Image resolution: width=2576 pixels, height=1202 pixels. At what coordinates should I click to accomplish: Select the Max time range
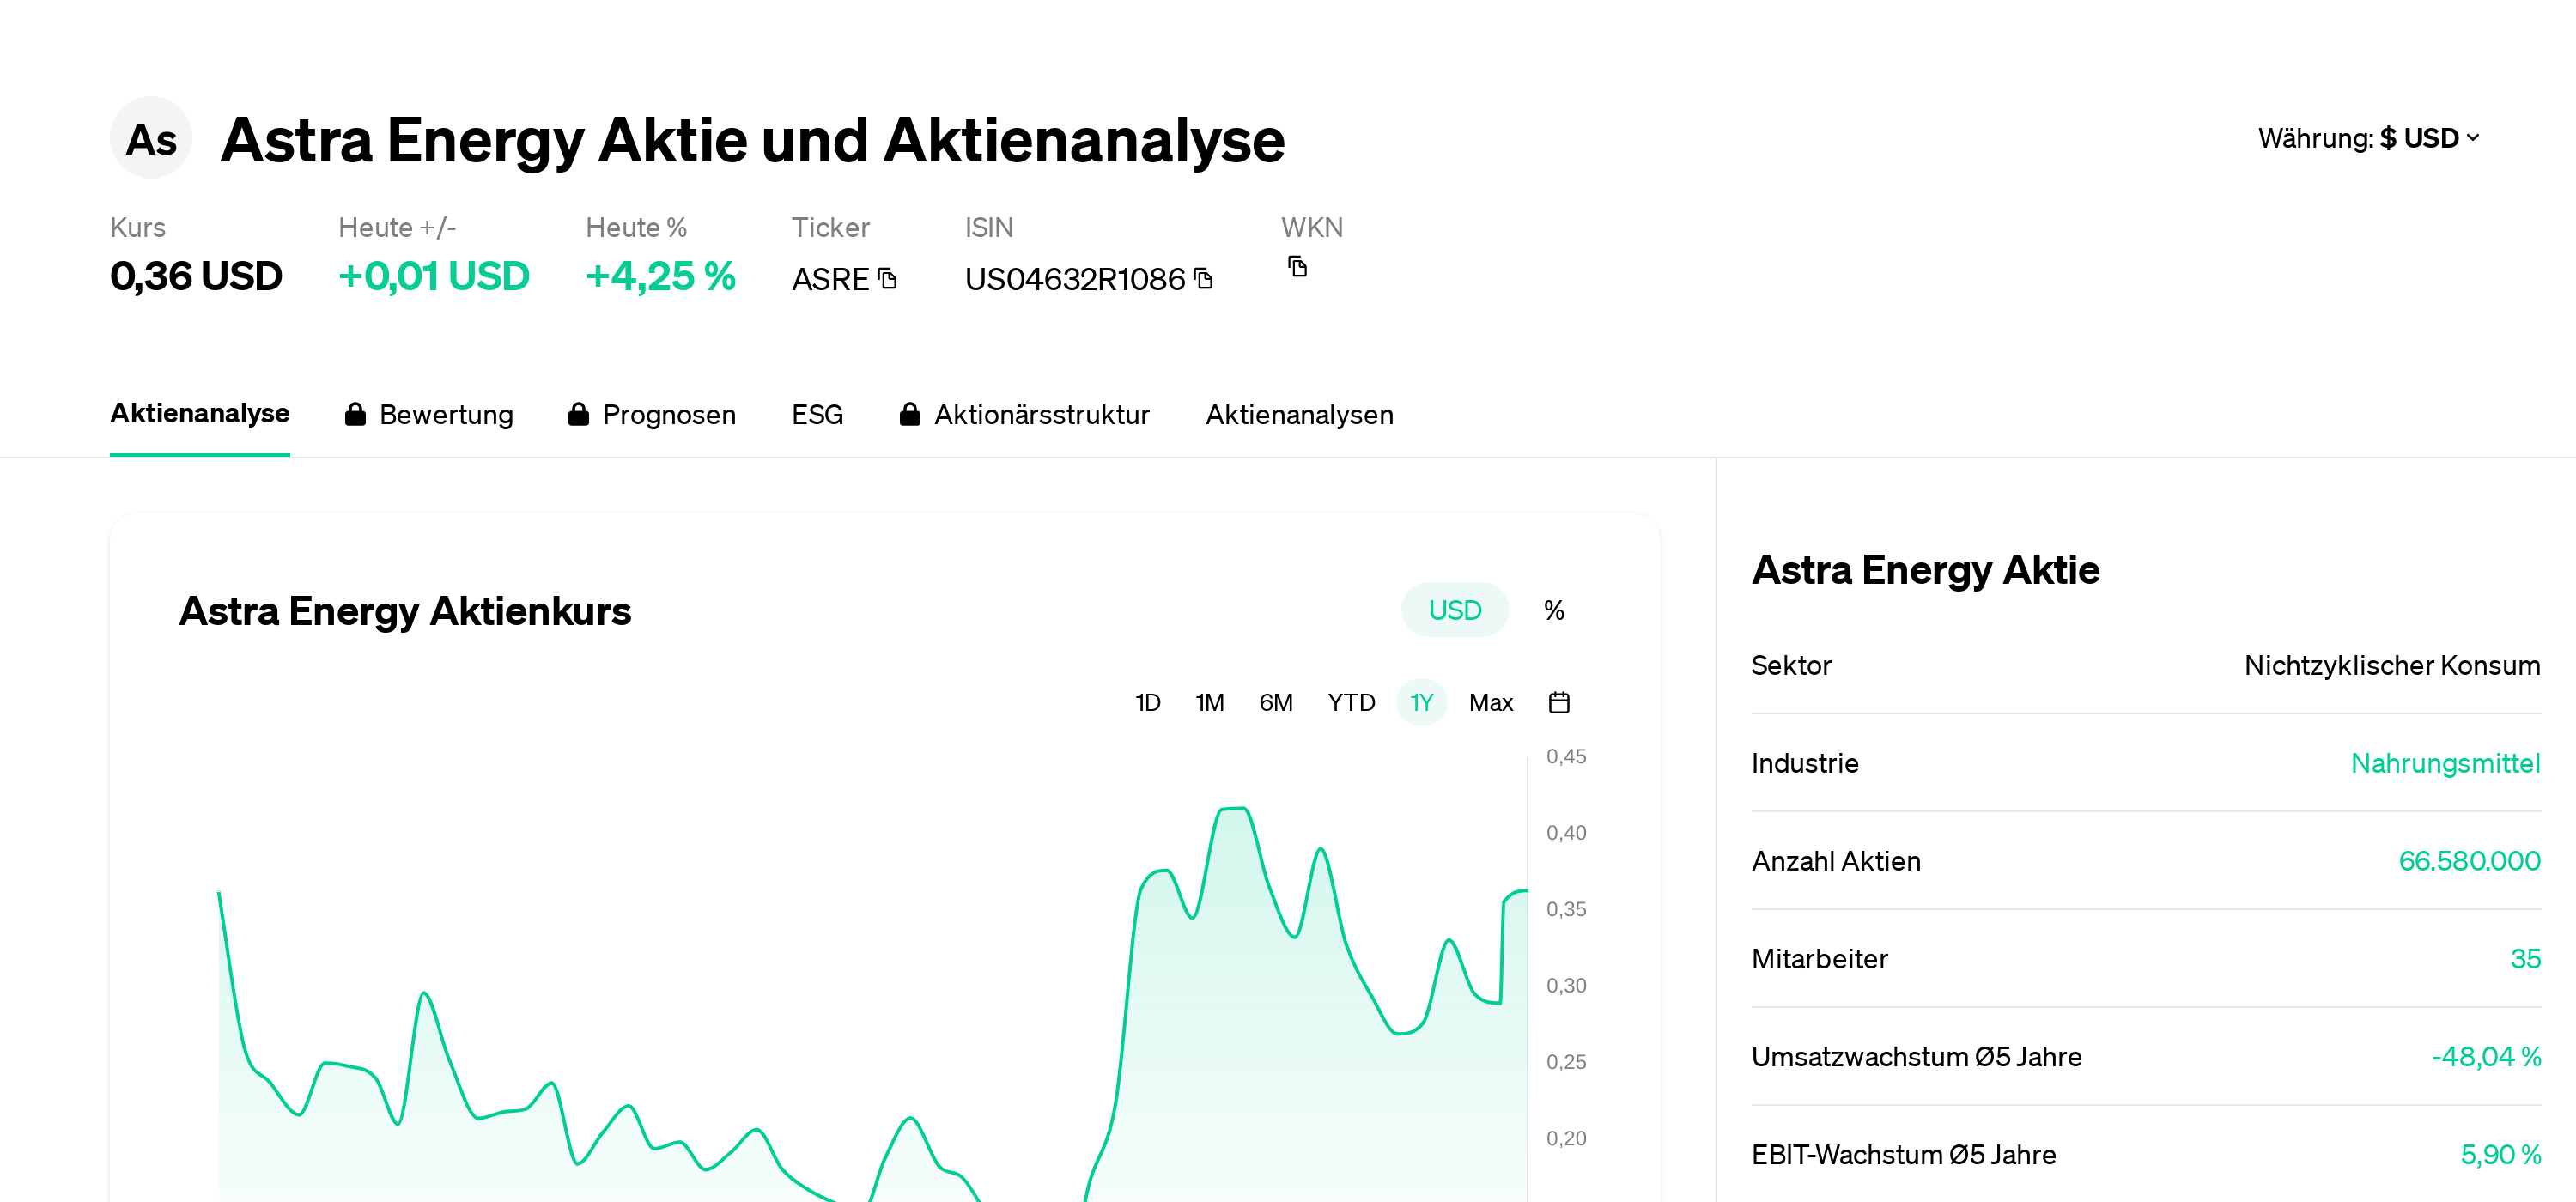[1491, 702]
